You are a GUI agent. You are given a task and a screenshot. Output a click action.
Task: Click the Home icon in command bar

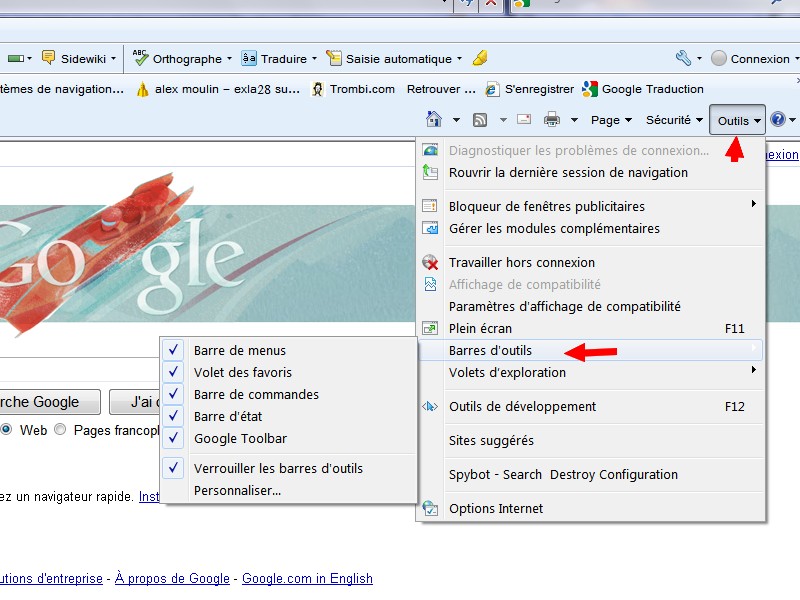point(434,120)
